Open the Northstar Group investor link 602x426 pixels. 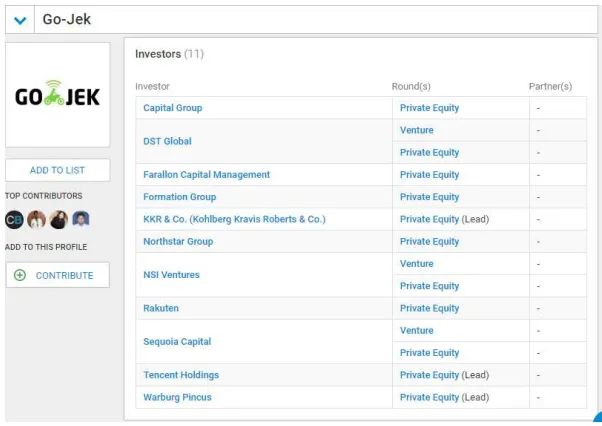178,241
